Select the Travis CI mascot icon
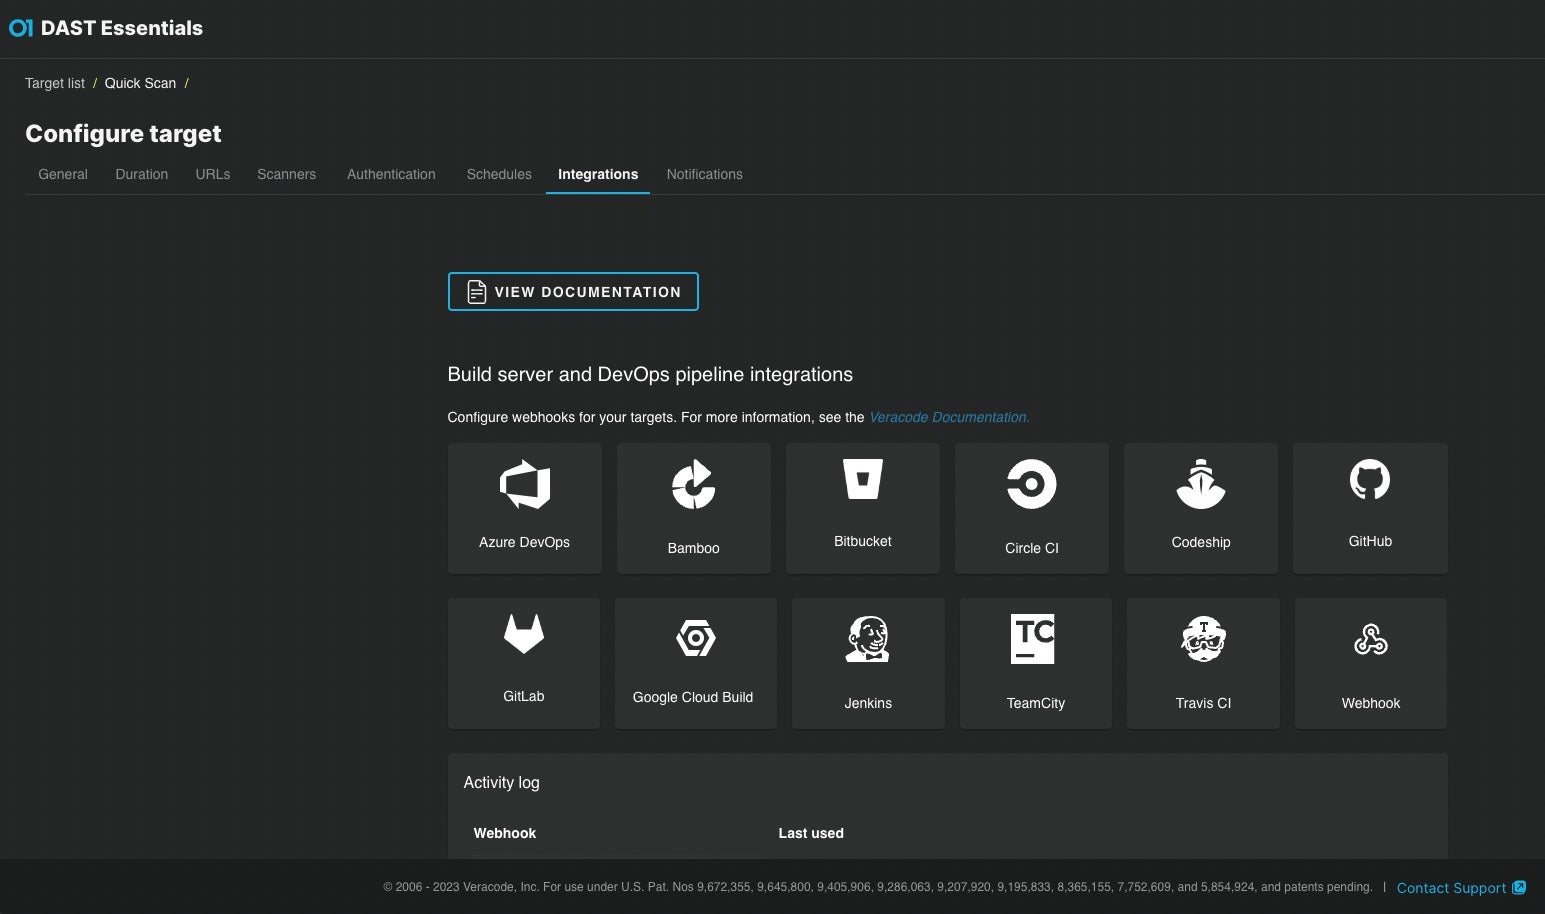The image size is (1545, 914). [1203, 639]
